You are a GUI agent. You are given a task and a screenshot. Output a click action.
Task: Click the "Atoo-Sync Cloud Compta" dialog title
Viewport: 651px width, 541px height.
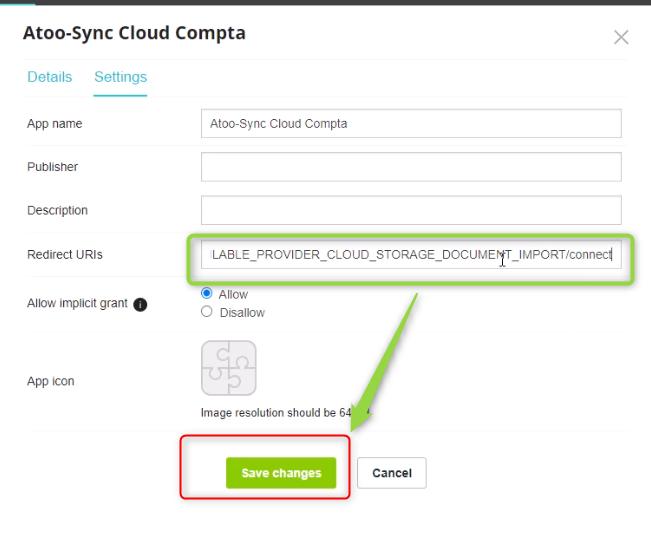coord(134,33)
